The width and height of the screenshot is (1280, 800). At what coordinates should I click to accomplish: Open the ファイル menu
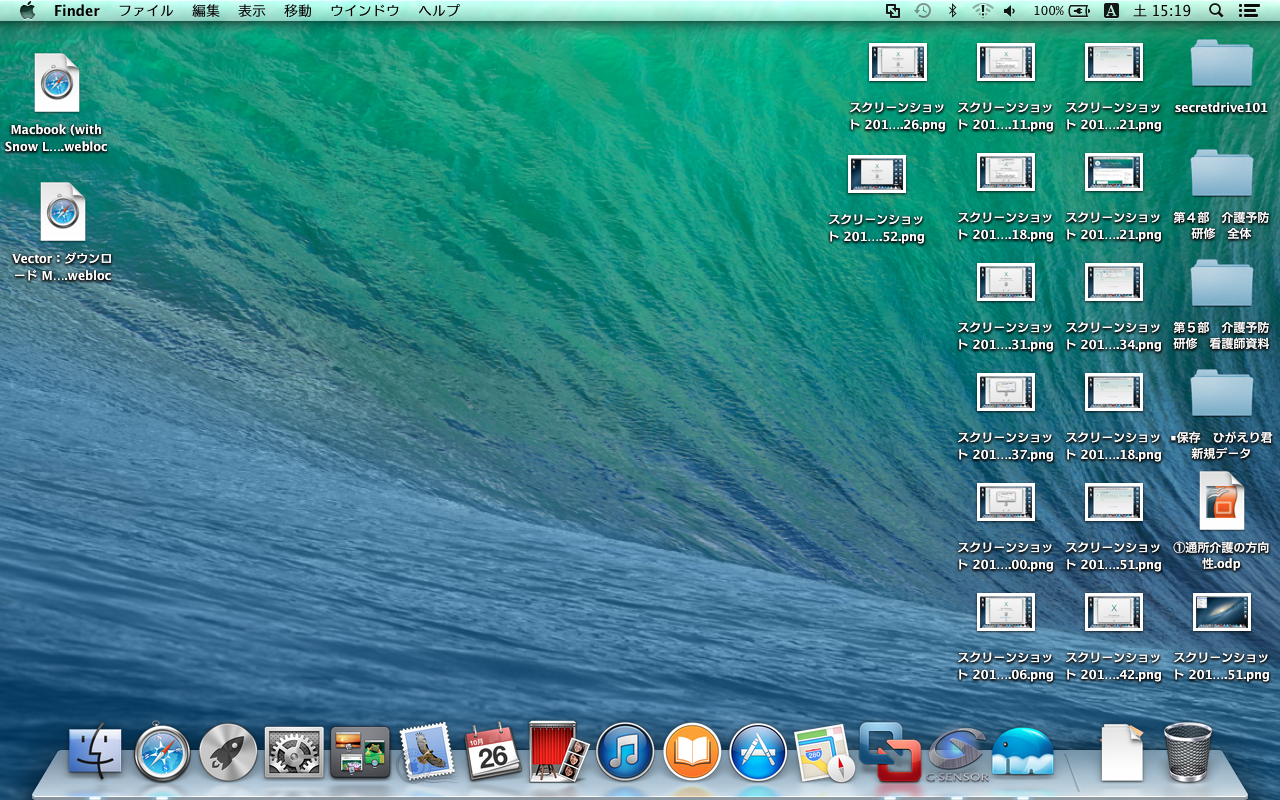click(145, 11)
